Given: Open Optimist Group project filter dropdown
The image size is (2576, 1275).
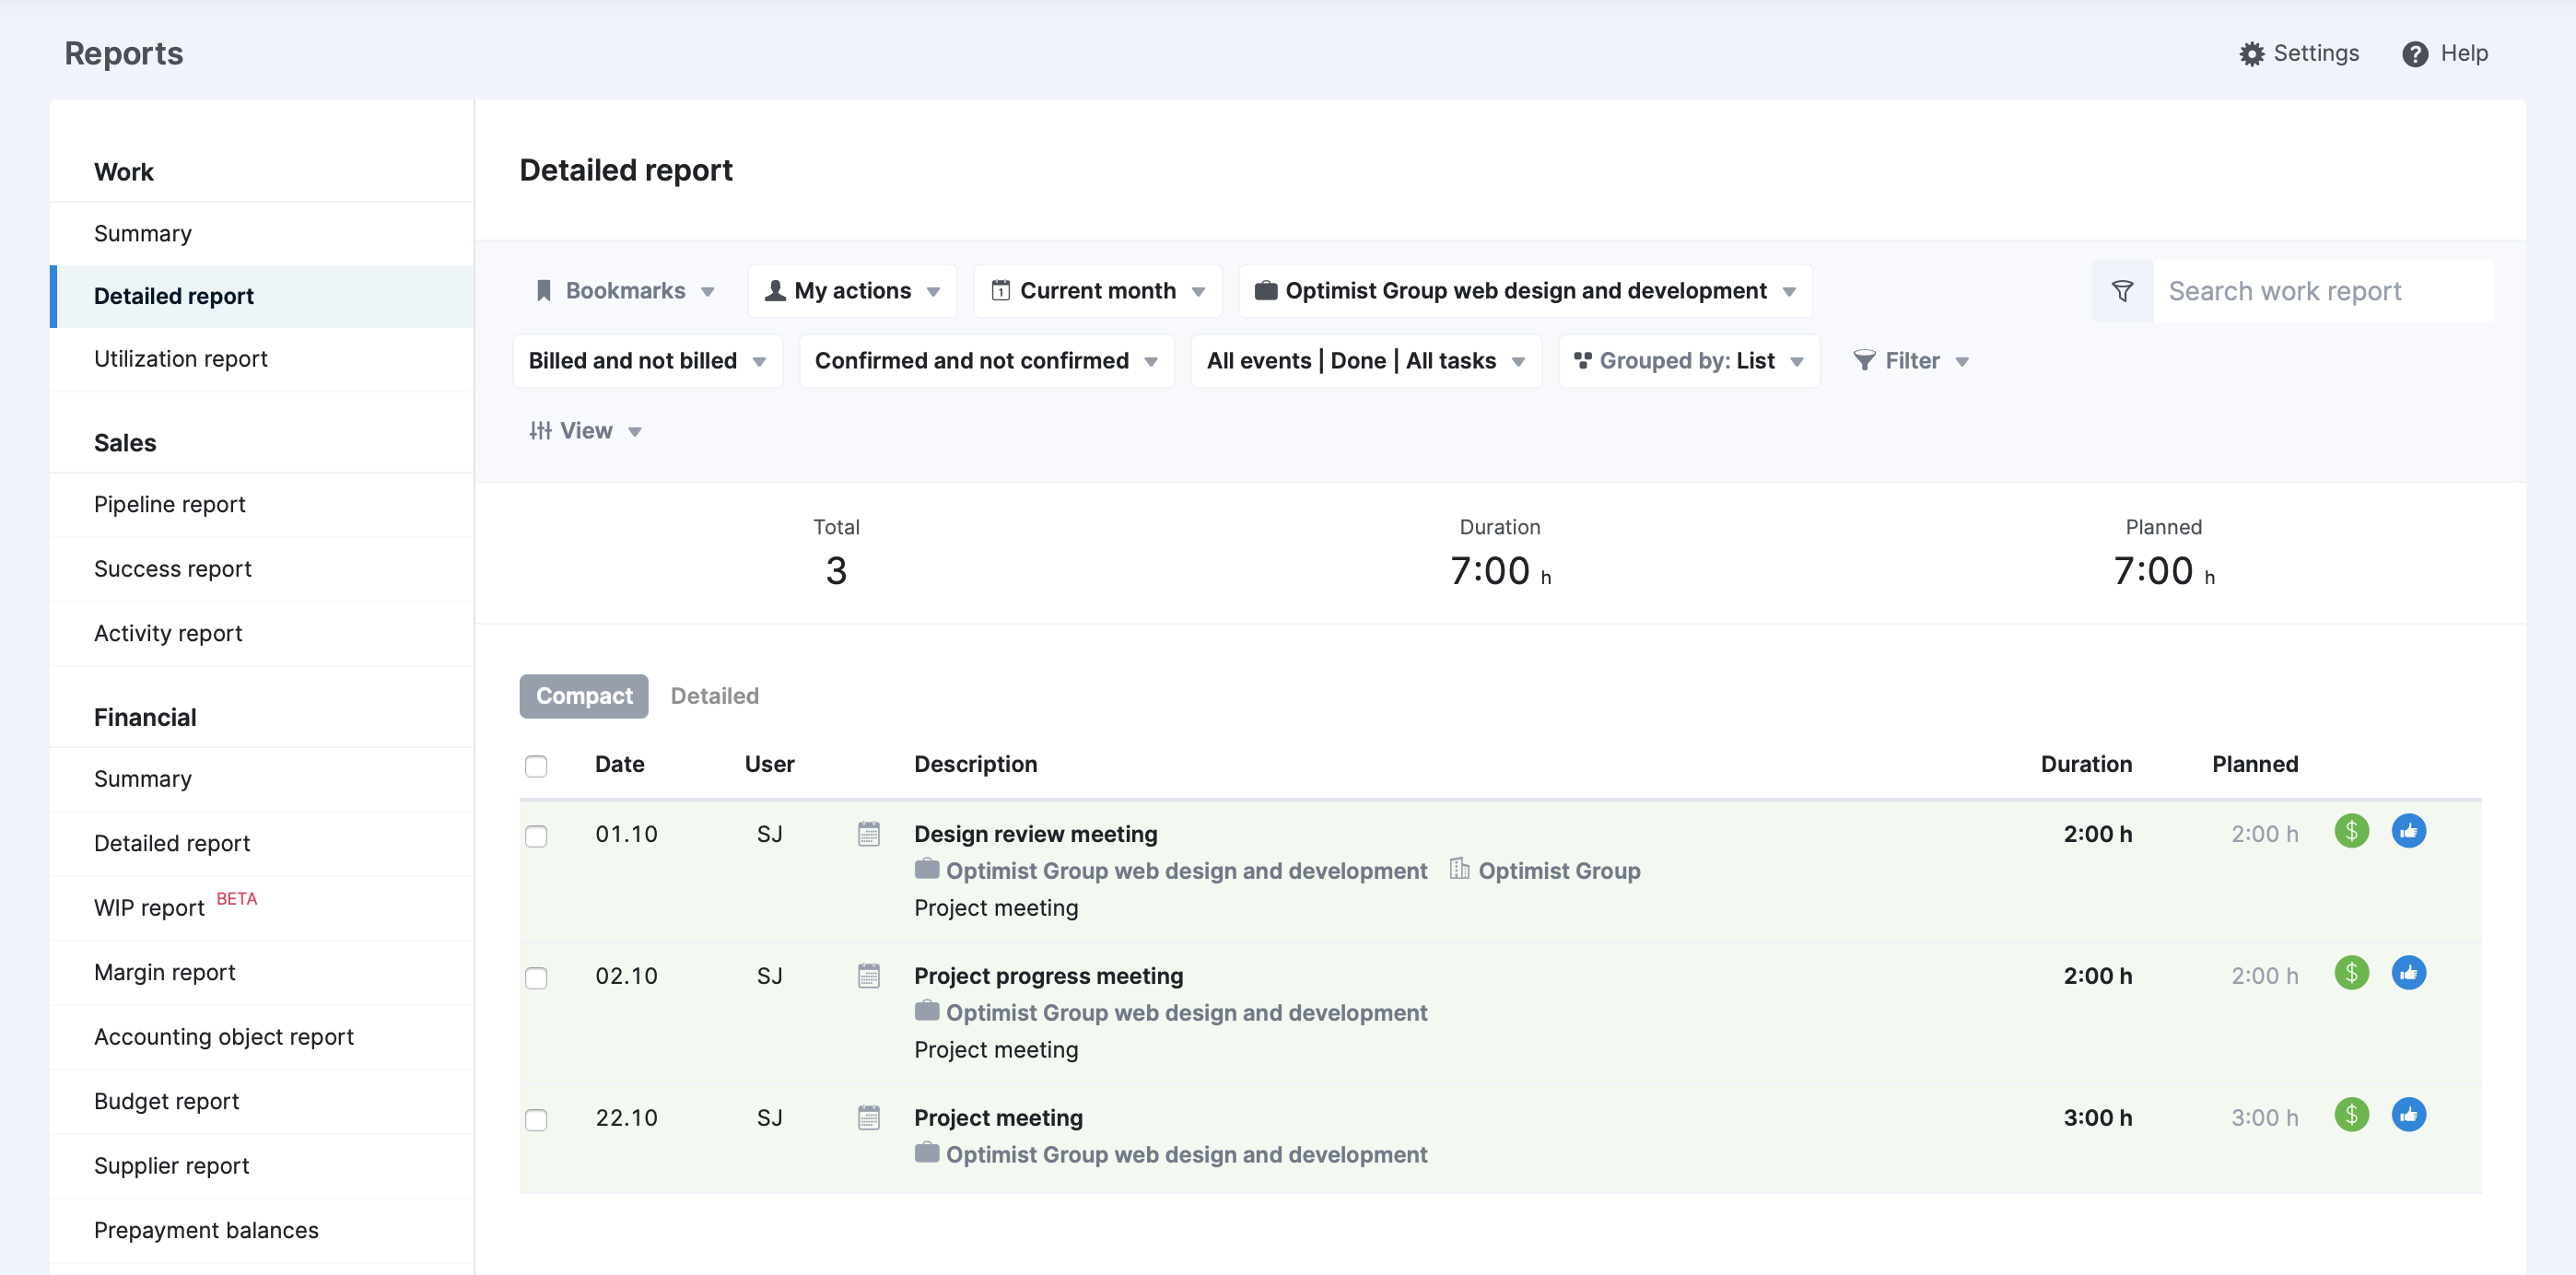Looking at the screenshot, I should click(x=1525, y=291).
